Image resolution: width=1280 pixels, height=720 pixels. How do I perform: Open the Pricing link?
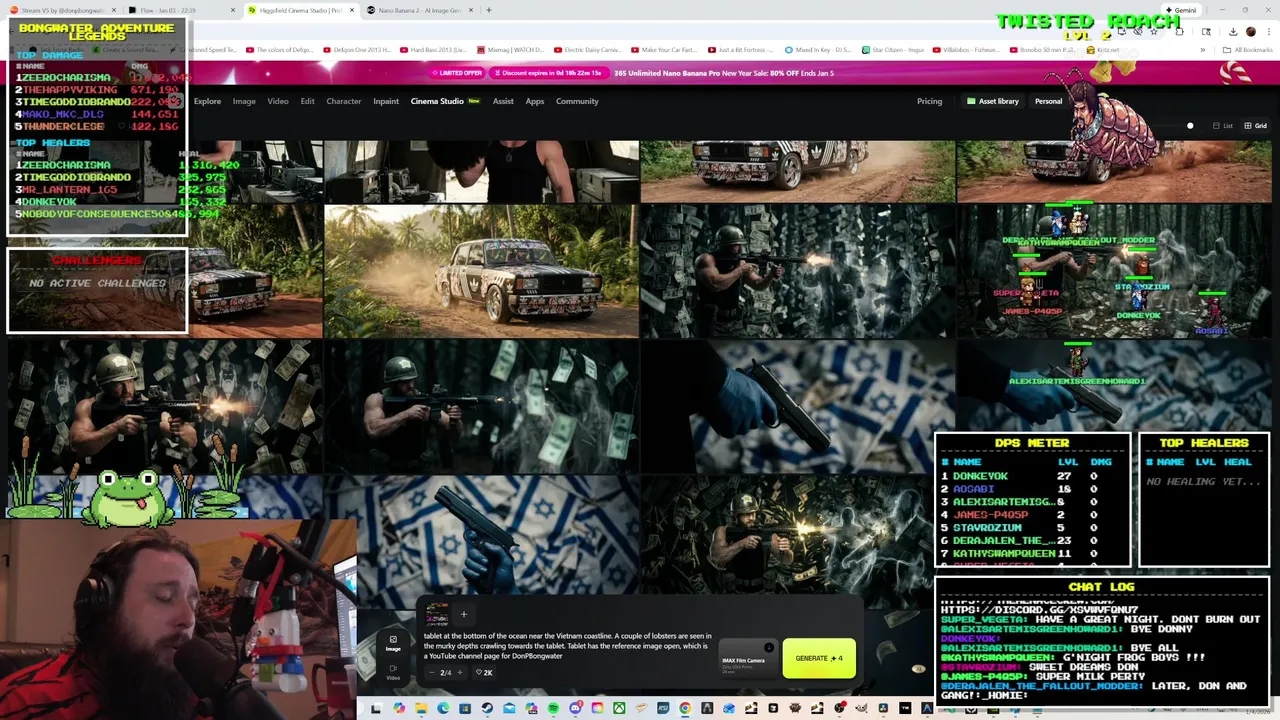tap(929, 101)
